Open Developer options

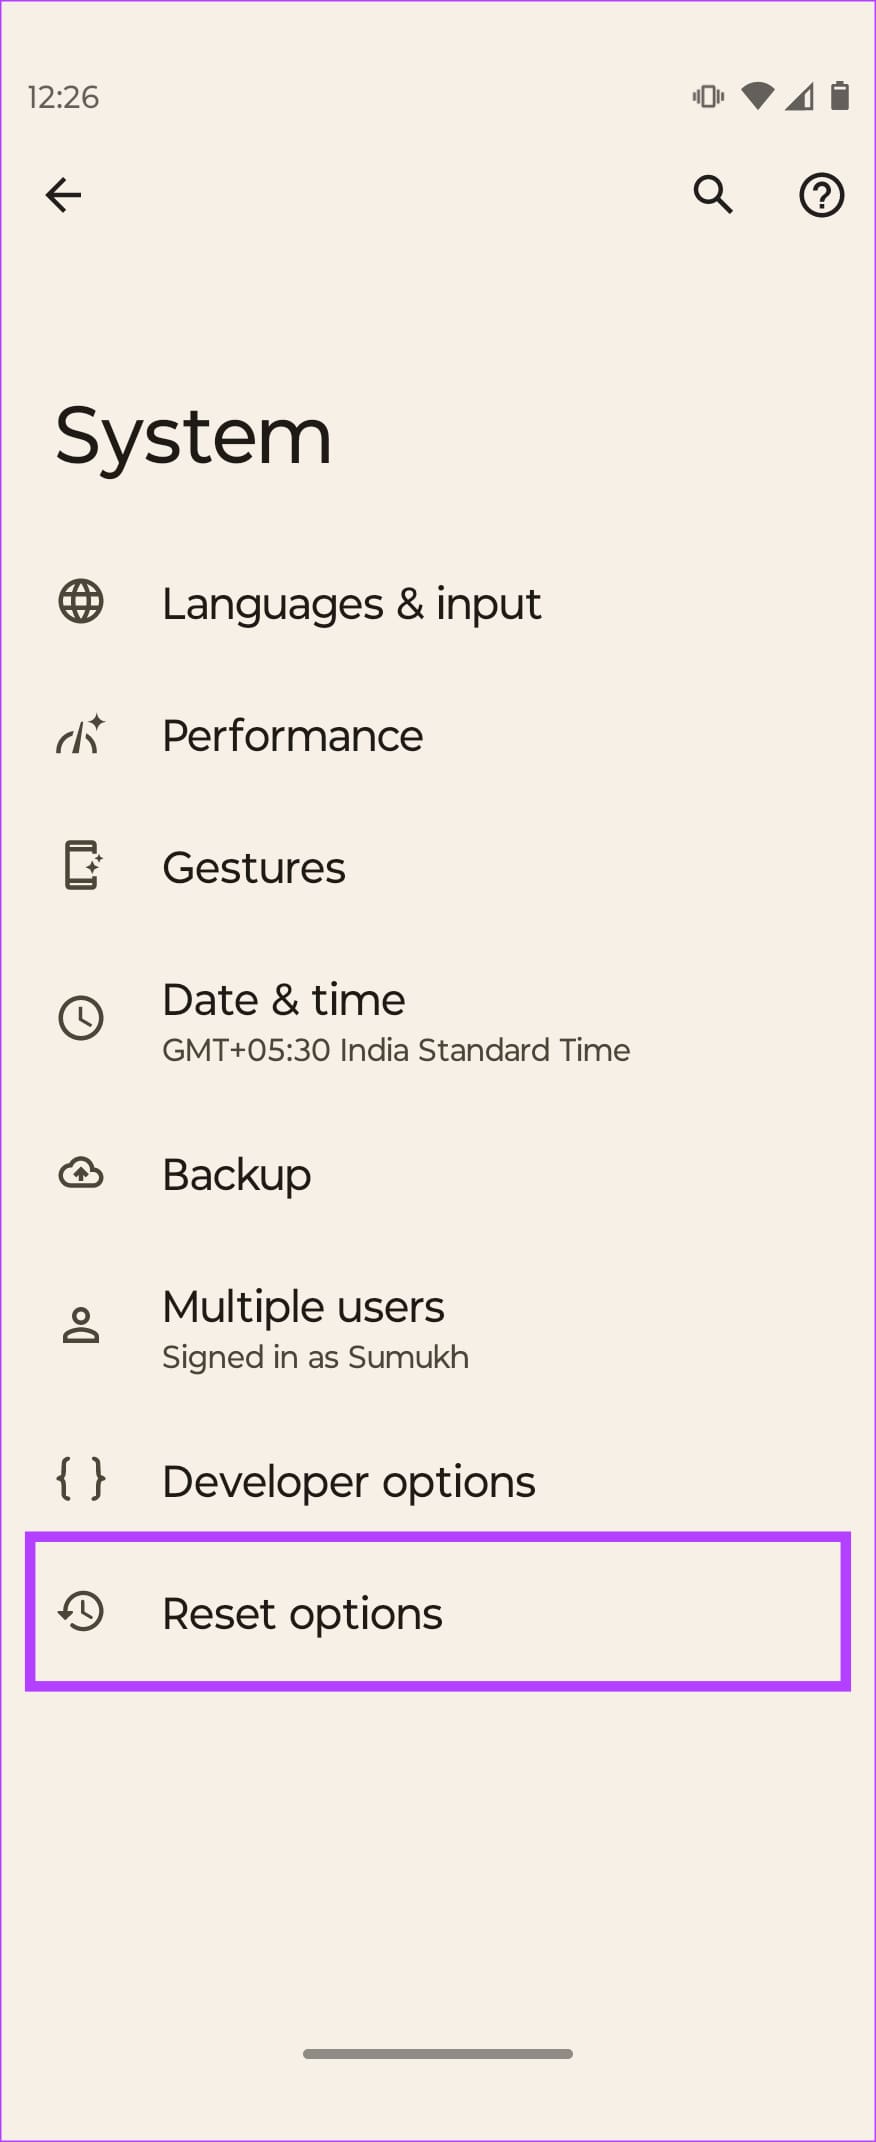(x=438, y=1481)
